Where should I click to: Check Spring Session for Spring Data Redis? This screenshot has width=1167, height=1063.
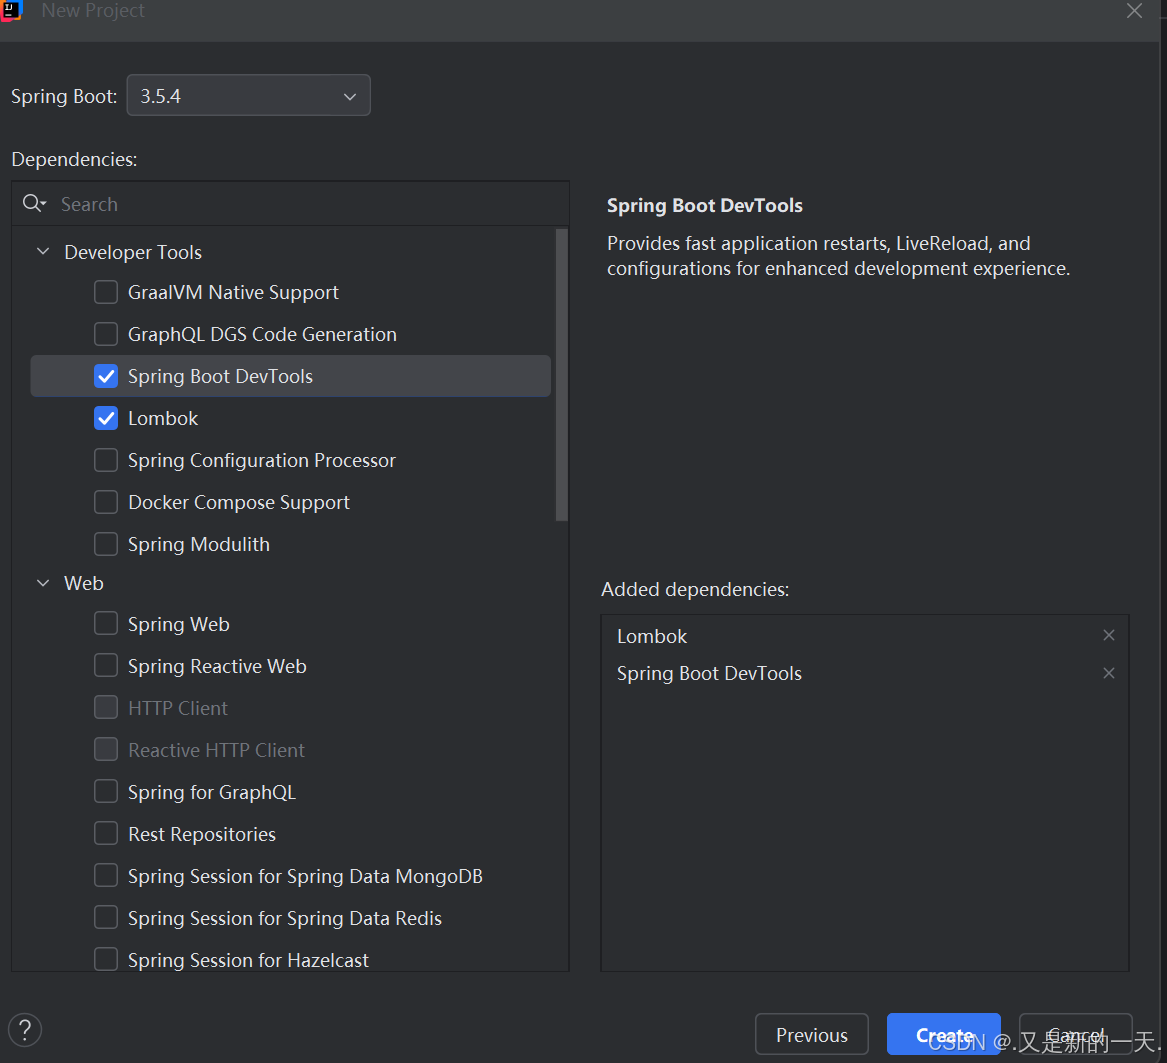[106, 917]
